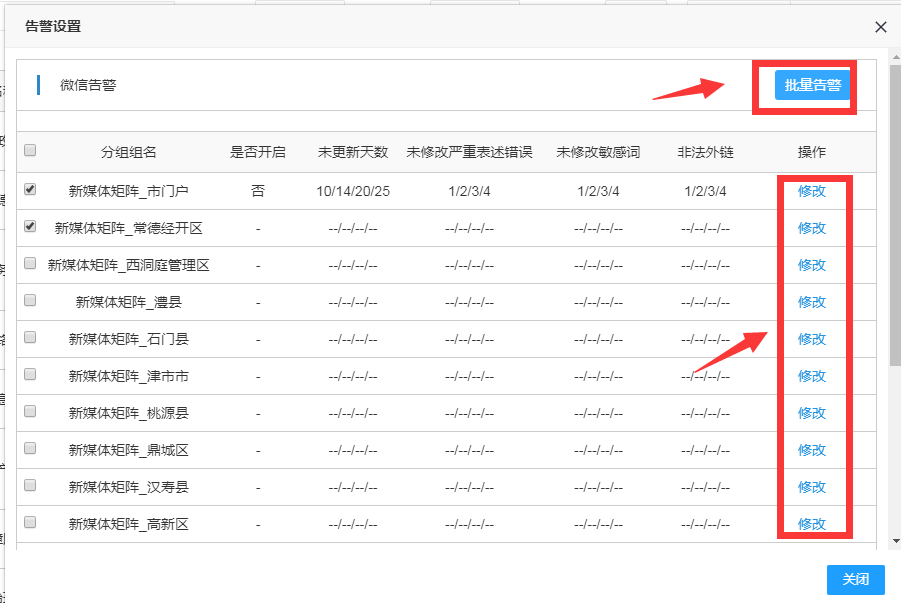
Task: Check the 新媒体矩阵_澧县 row checkbox
Action: click(30, 300)
